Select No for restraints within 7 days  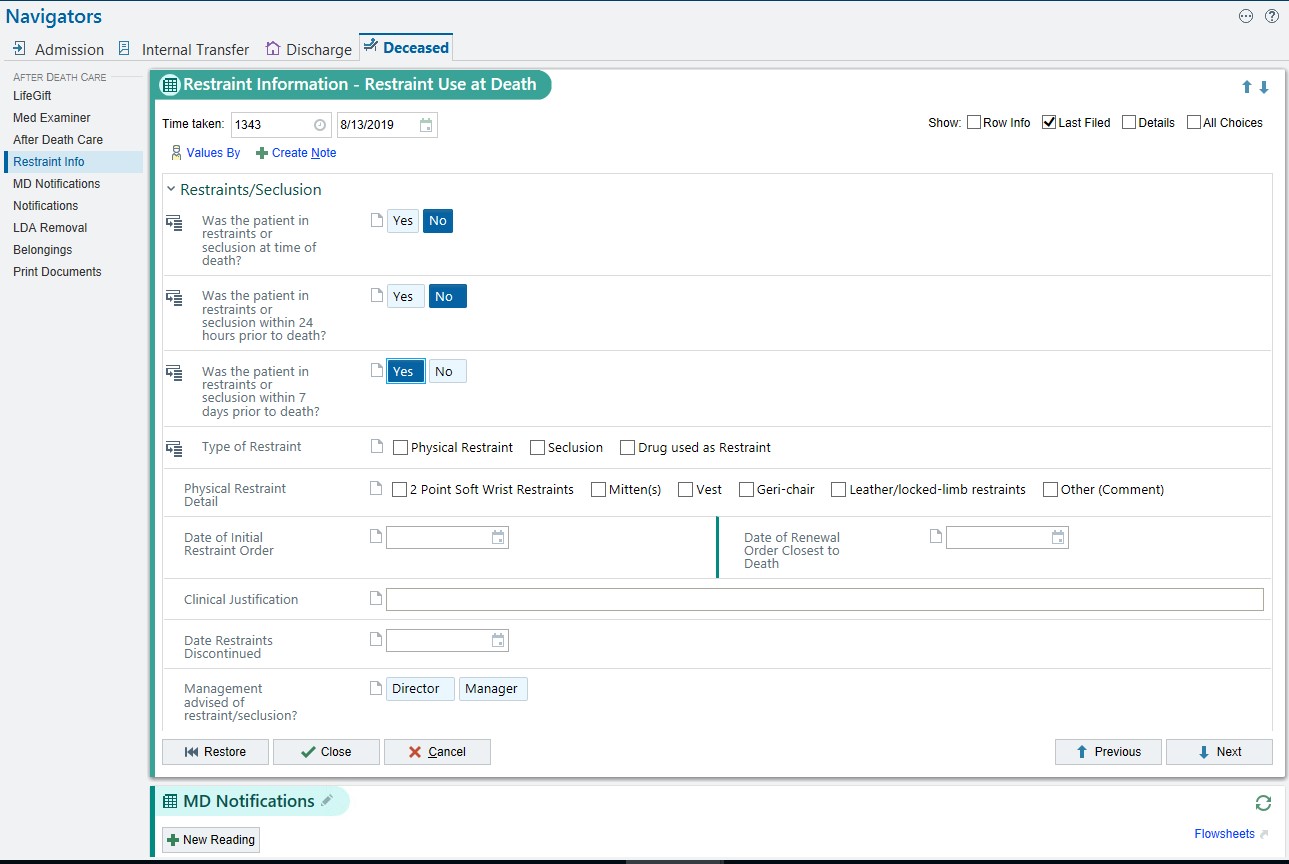click(444, 372)
